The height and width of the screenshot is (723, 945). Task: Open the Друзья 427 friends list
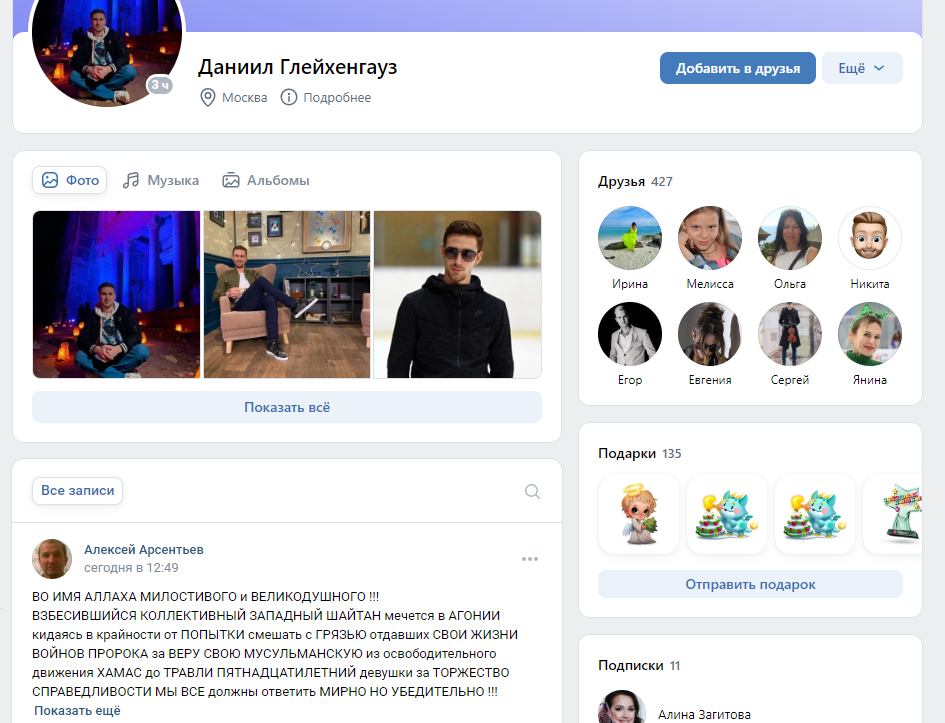(635, 182)
